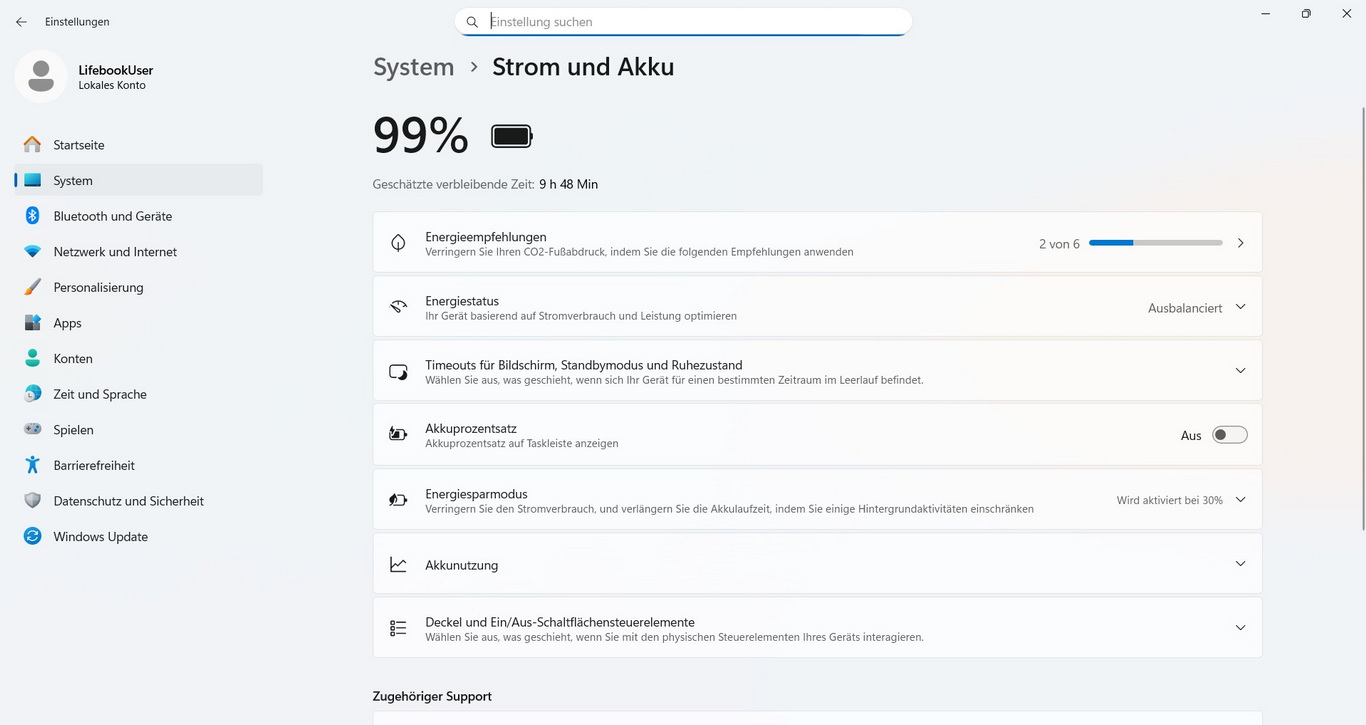The width and height of the screenshot is (1366, 725).
Task: Click the Bluetooth und Geräte icon
Action: (x=33, y=216)
